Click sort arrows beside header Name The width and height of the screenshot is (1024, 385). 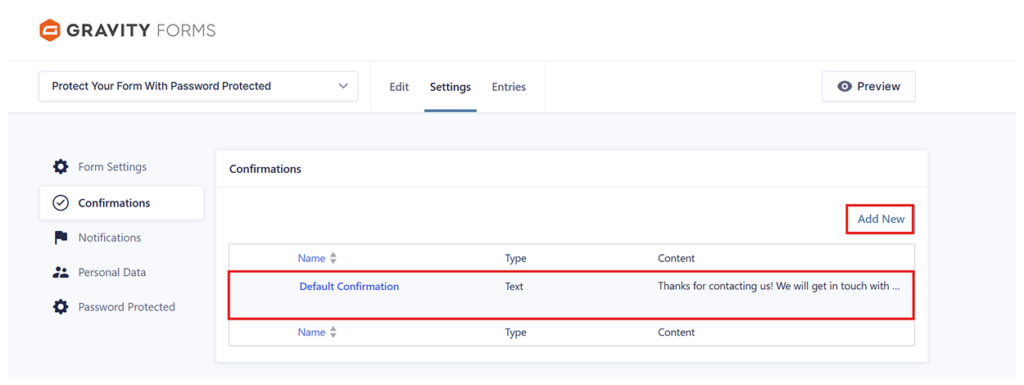333,258
